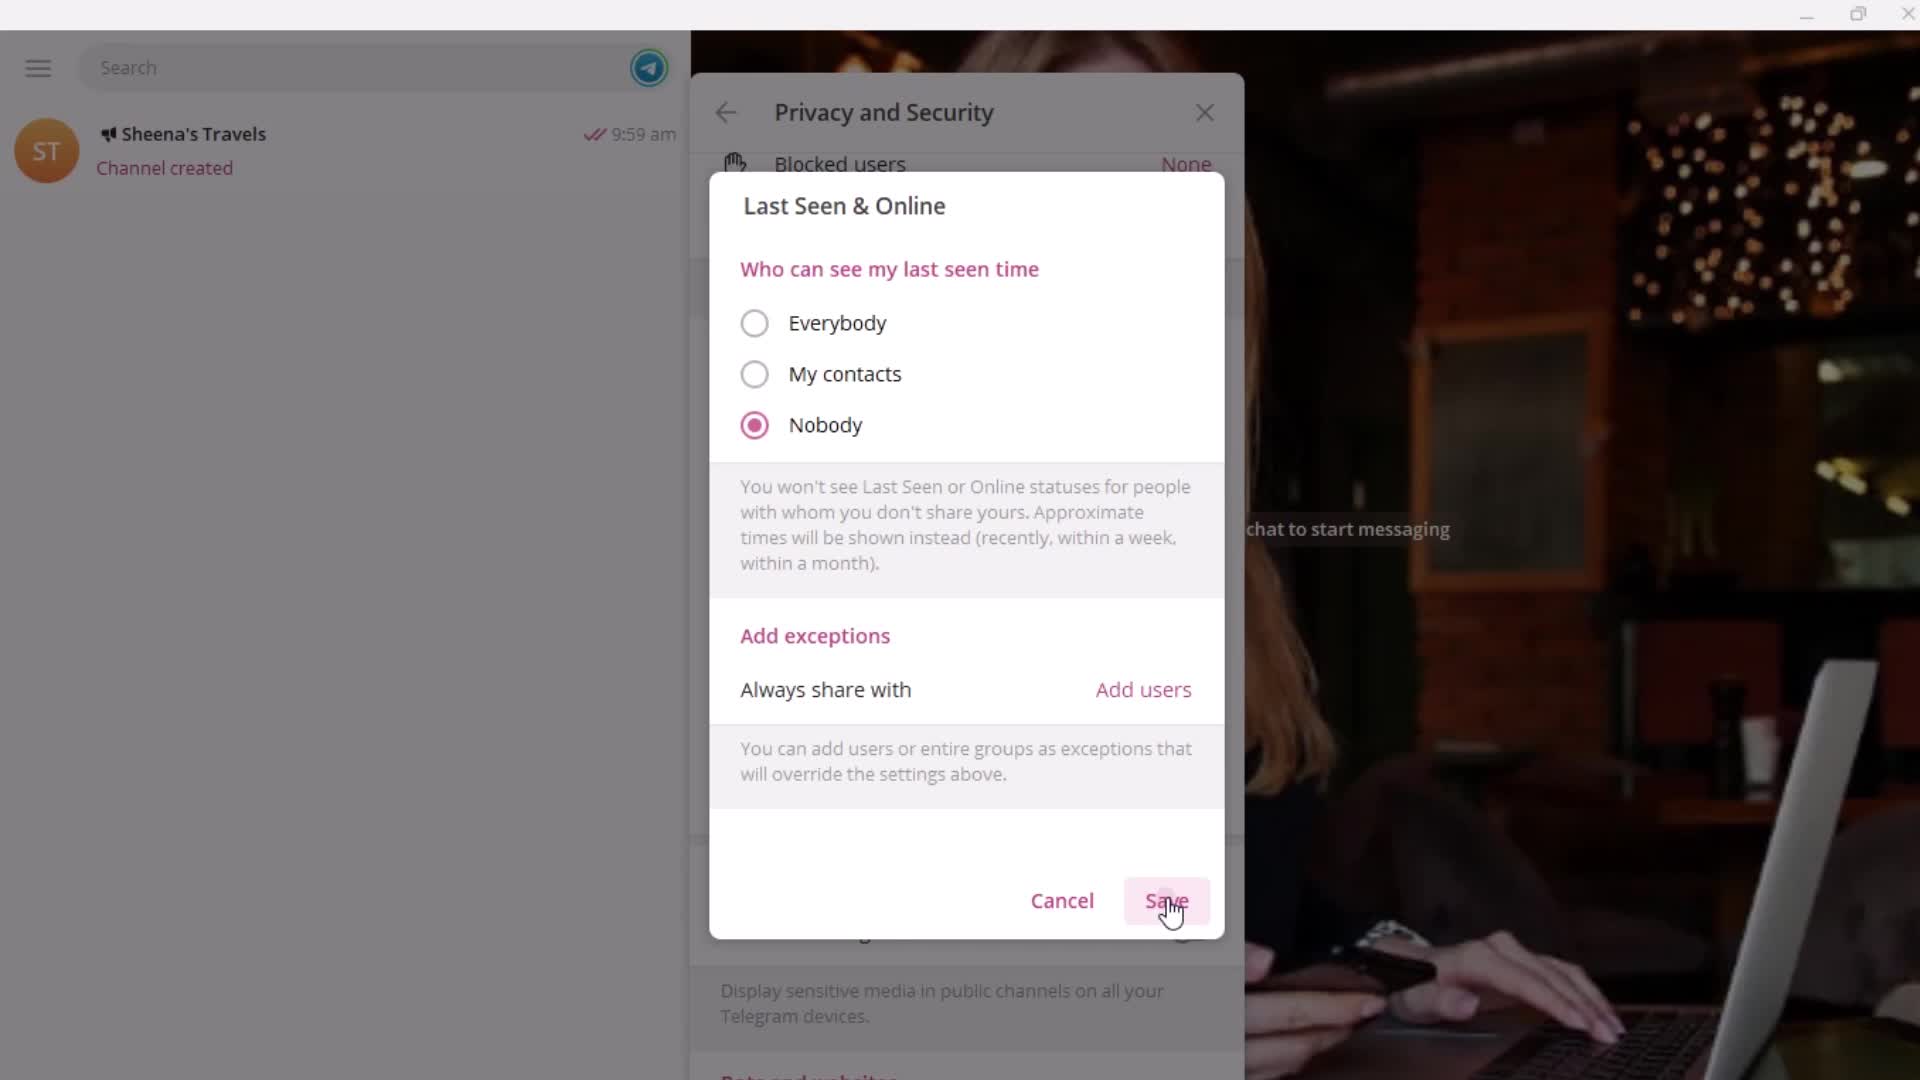Select the Everybody radio button option
Viewport: 1920px width, 1080px height.
pyautogui.click(x=754, y=323)
